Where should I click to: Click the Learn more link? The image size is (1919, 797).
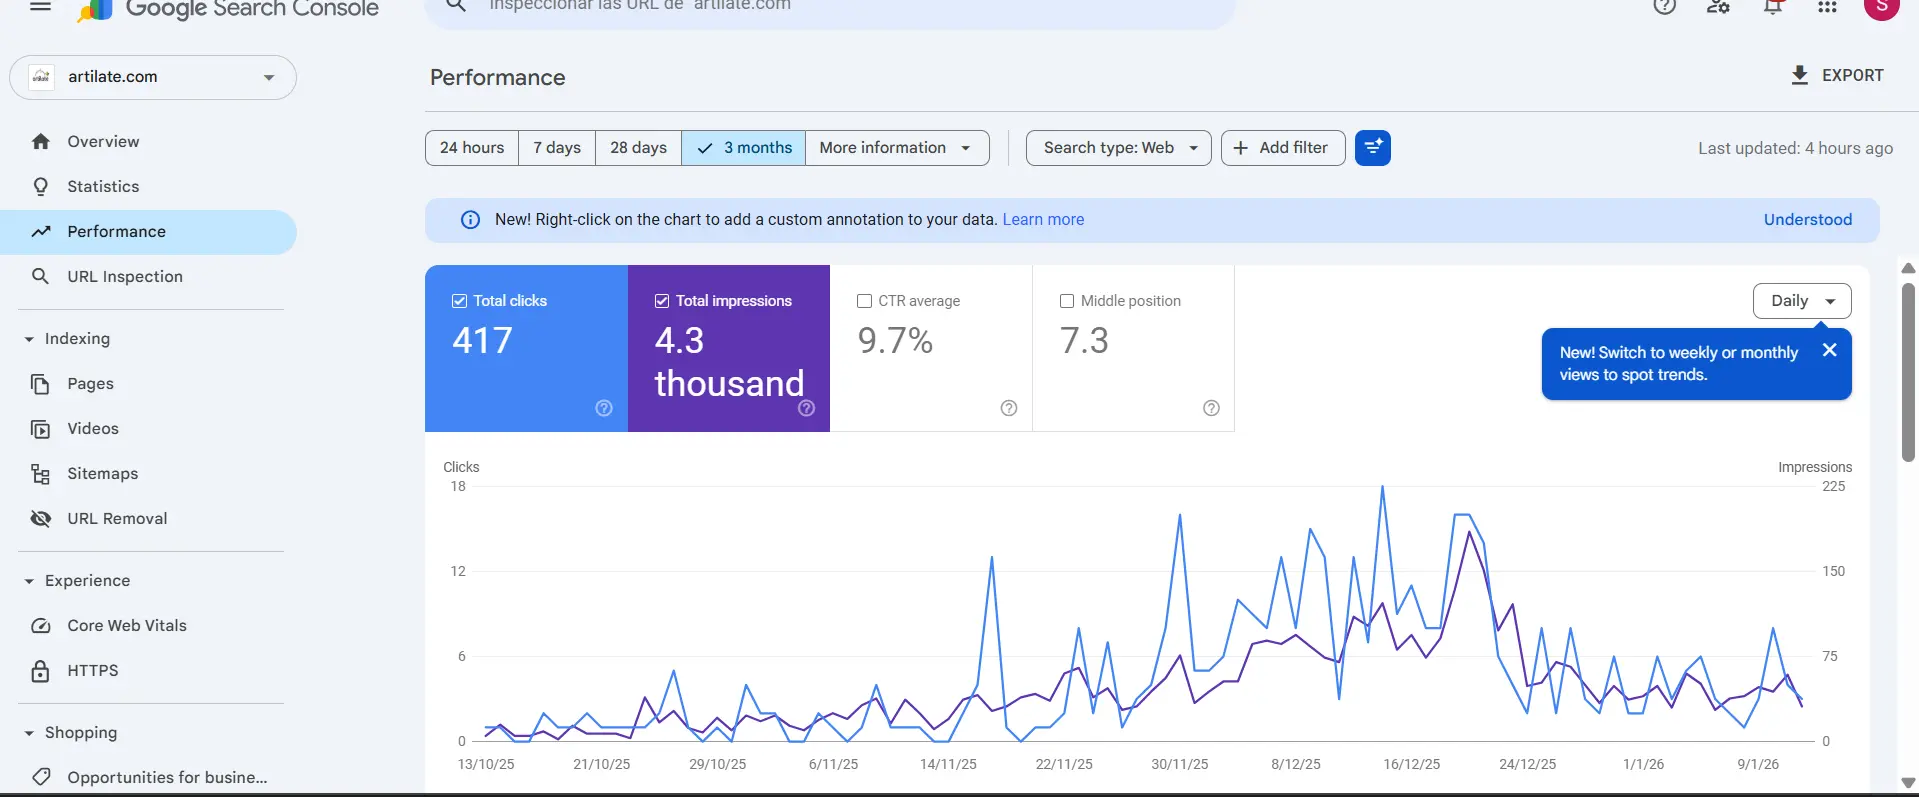(1043, 220)
